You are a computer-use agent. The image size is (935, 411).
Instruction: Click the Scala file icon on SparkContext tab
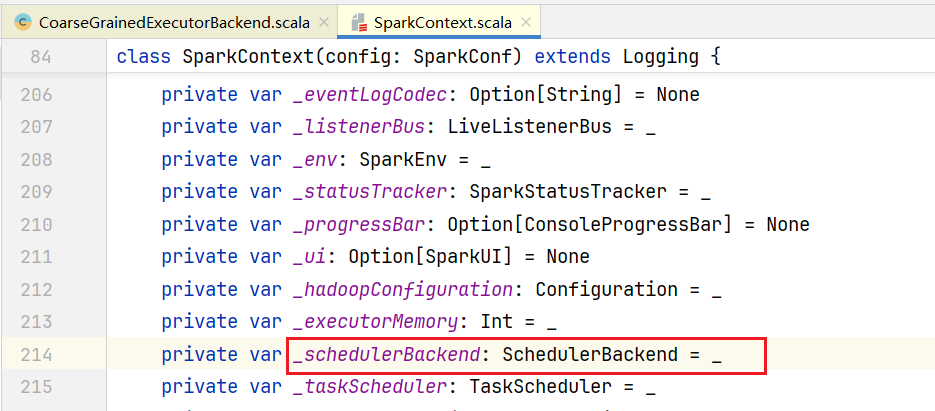click(358, 23)
